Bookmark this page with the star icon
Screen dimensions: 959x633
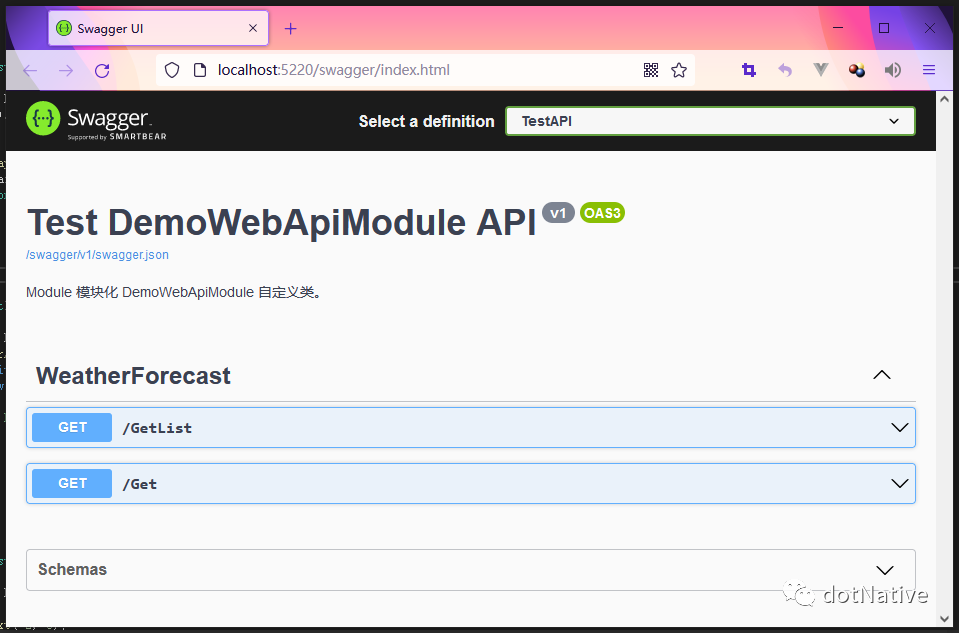click(x=679, y=70)
